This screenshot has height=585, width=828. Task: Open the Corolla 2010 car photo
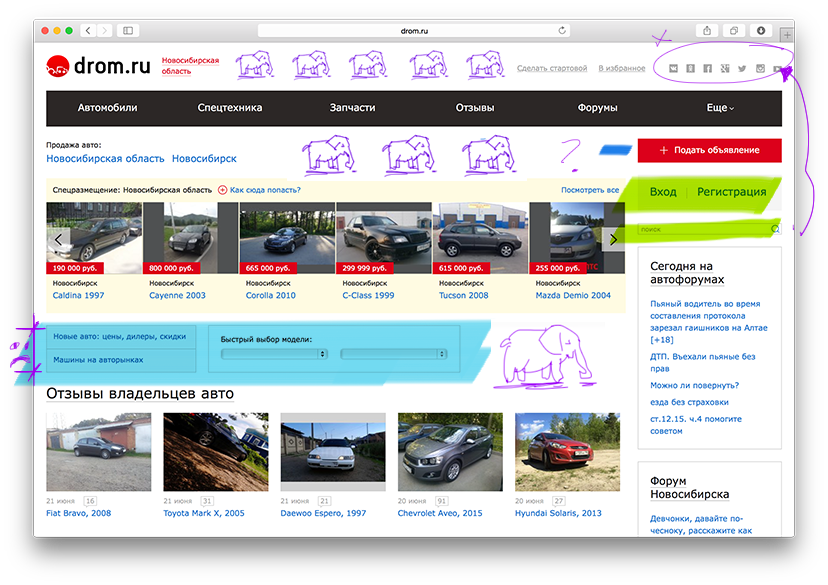click(287, 238)
